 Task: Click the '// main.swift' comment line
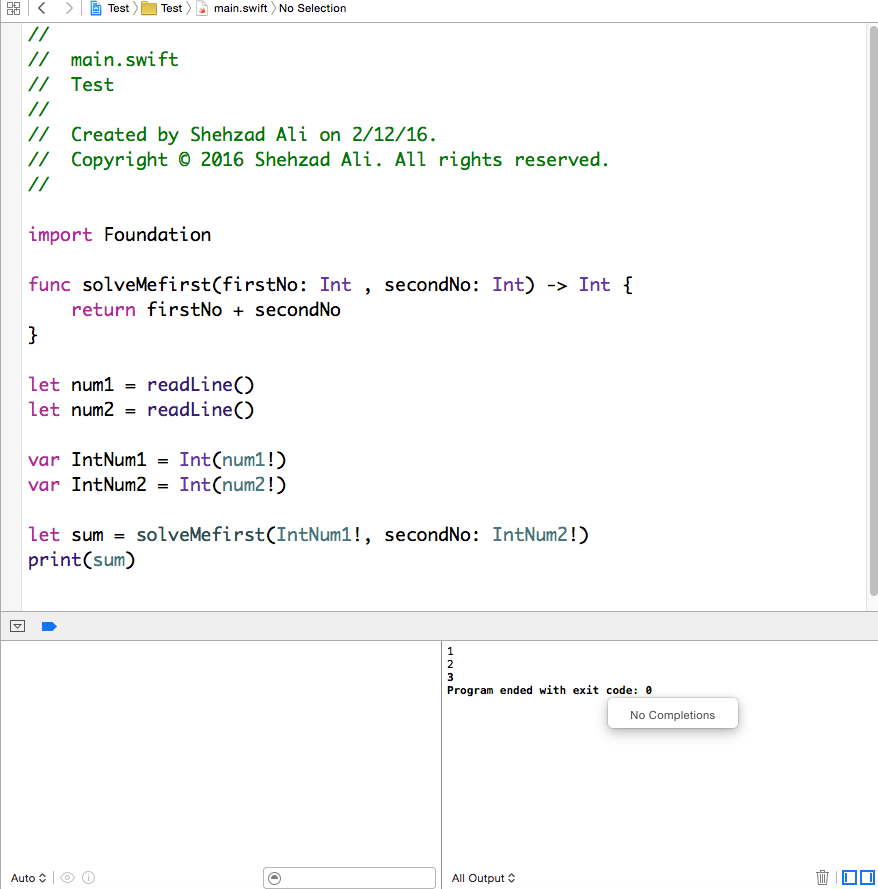pos(103,60)
